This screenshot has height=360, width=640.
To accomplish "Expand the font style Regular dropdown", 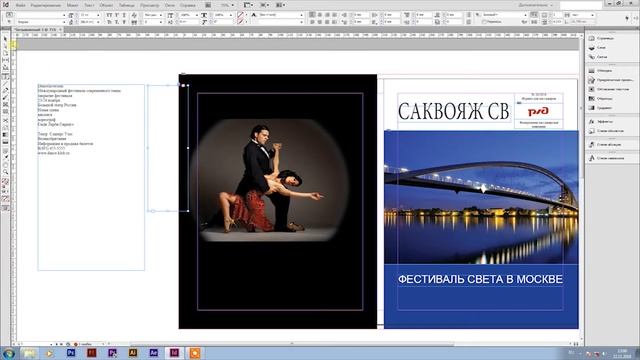I will pyautogui.click(x=63, y=22).
